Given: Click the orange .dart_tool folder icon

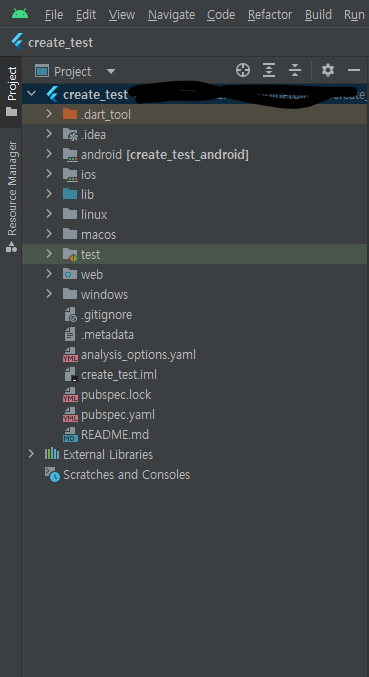Looking at the screenshot, I should tap(69, 114).
